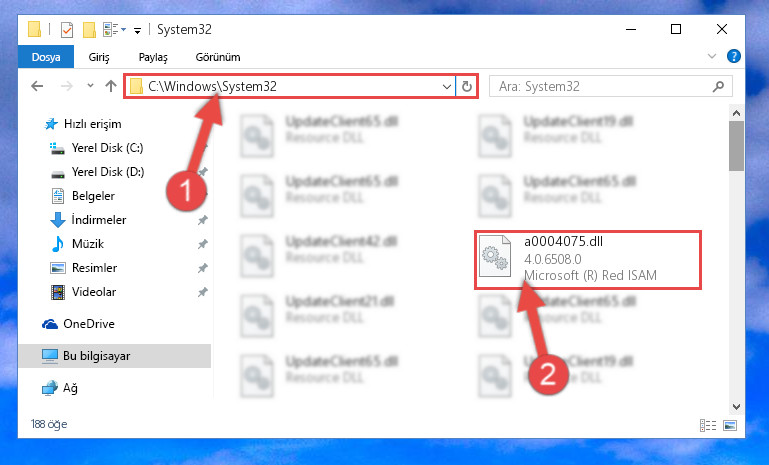Click the vertical scrollbar thumb

[736, 146]
